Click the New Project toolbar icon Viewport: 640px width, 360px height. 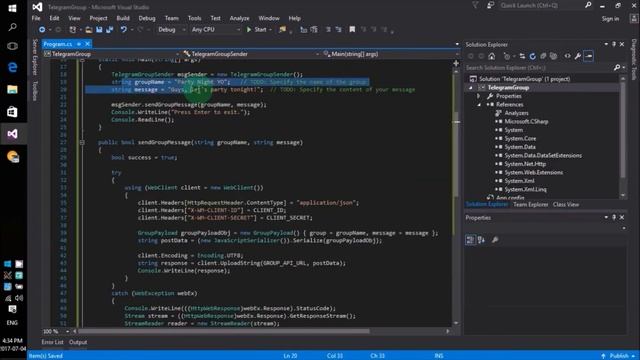click(x=72, y=30)
